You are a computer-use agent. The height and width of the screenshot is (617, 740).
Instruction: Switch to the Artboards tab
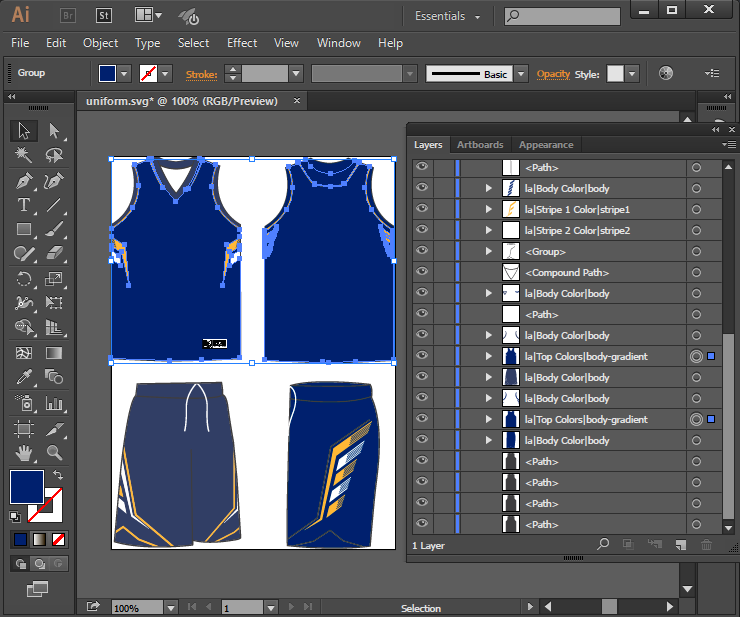[480, 144]
